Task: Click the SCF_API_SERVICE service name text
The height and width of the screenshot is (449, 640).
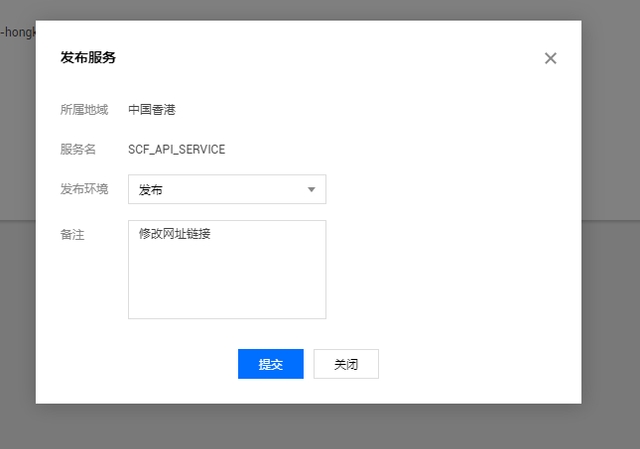Action: point(176,149)
